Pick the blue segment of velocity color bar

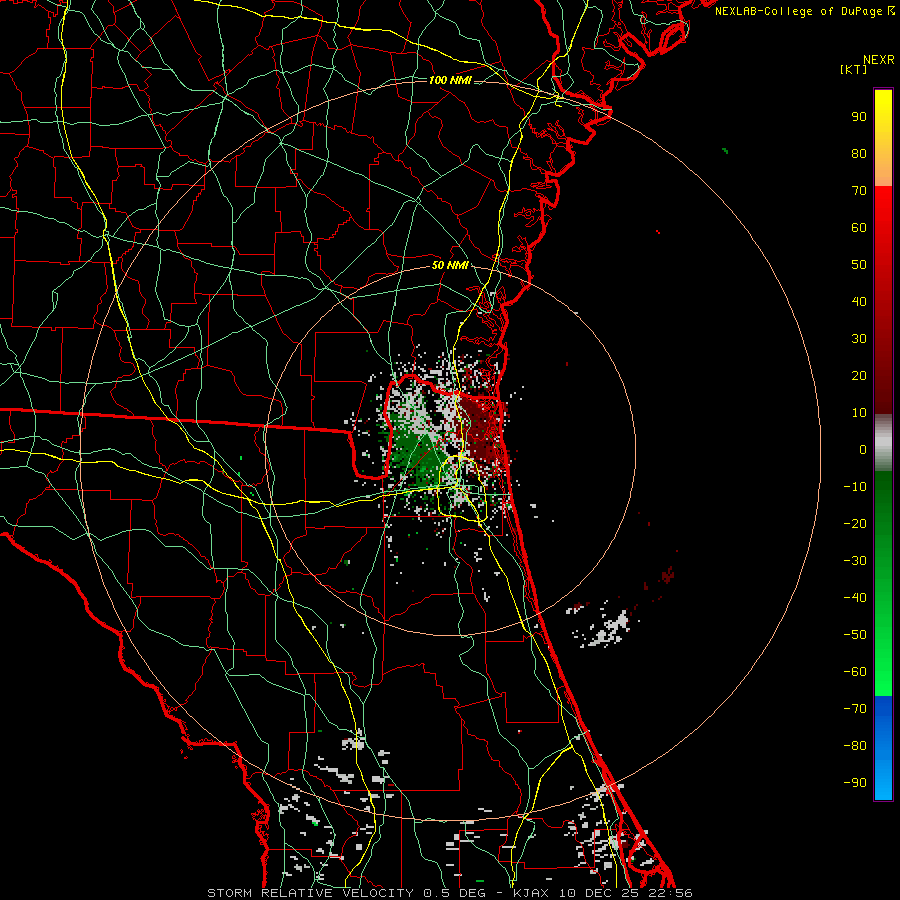point(883,747)
